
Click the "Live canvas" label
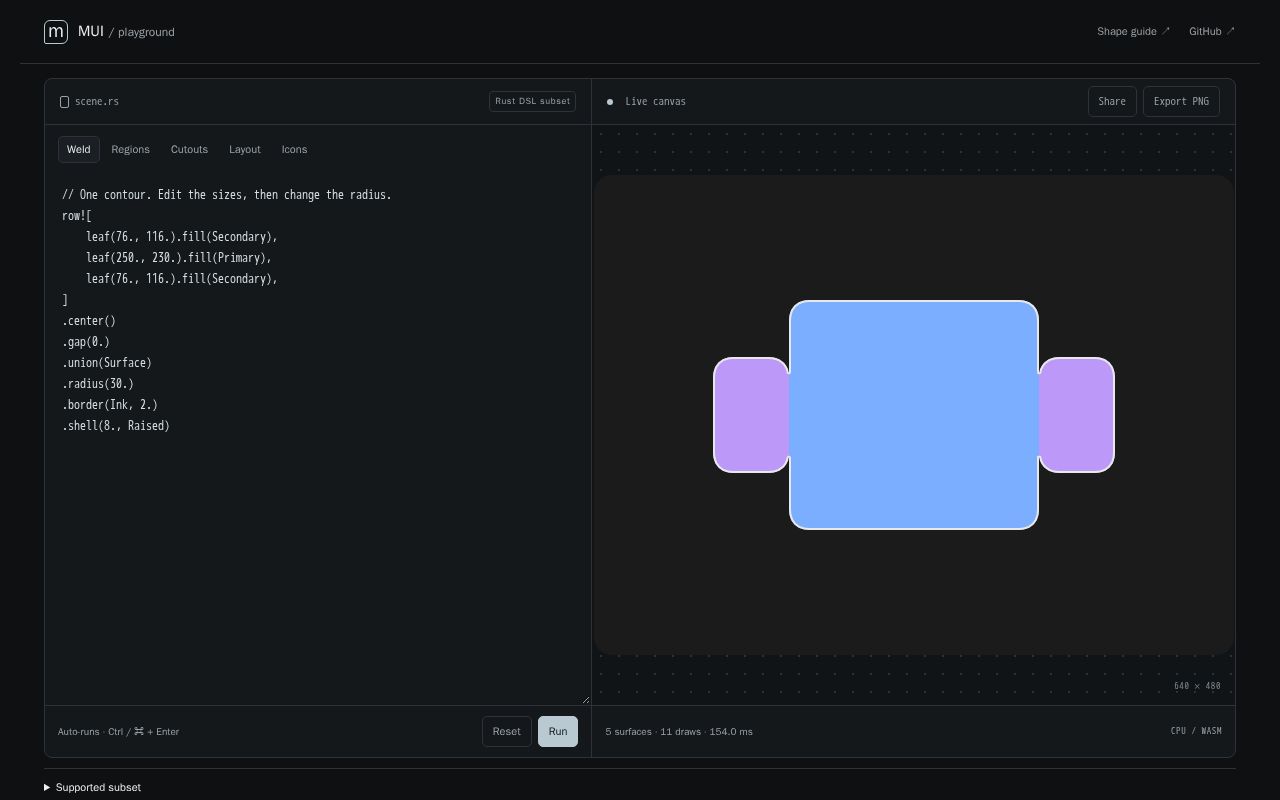click(x=656, y=102)
